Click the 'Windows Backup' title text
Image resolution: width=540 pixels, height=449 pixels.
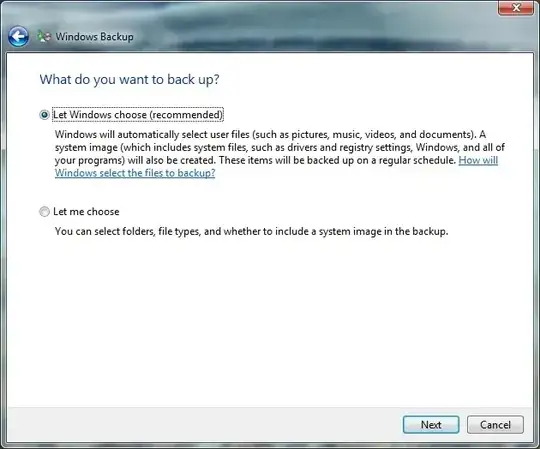point(94,37)
